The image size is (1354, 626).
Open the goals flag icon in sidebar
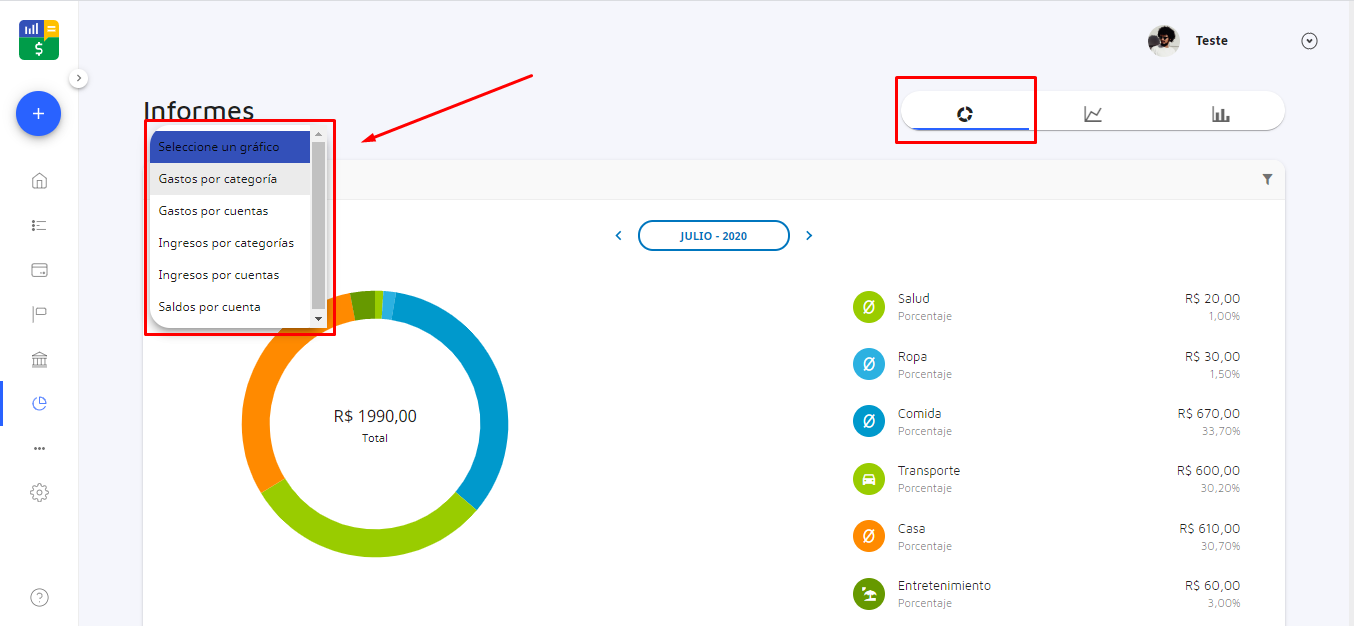coord(39,315)
